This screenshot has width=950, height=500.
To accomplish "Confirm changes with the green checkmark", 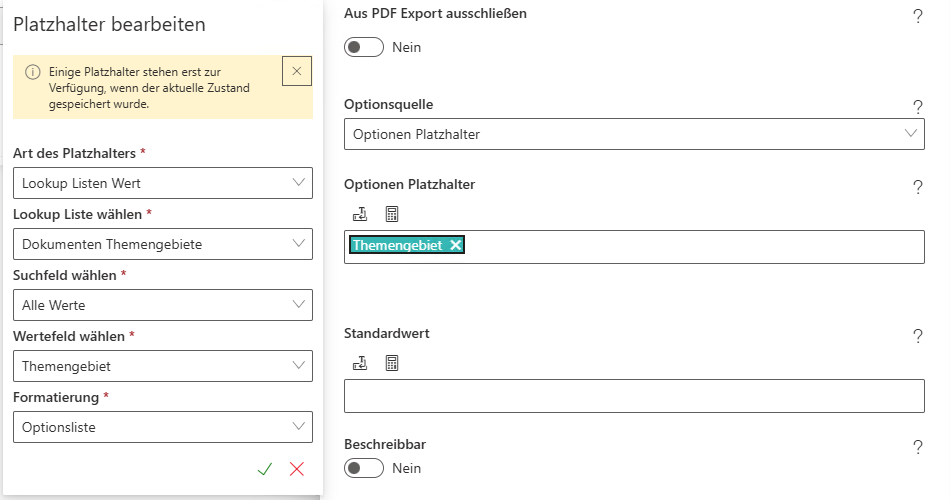I will 265,469.
